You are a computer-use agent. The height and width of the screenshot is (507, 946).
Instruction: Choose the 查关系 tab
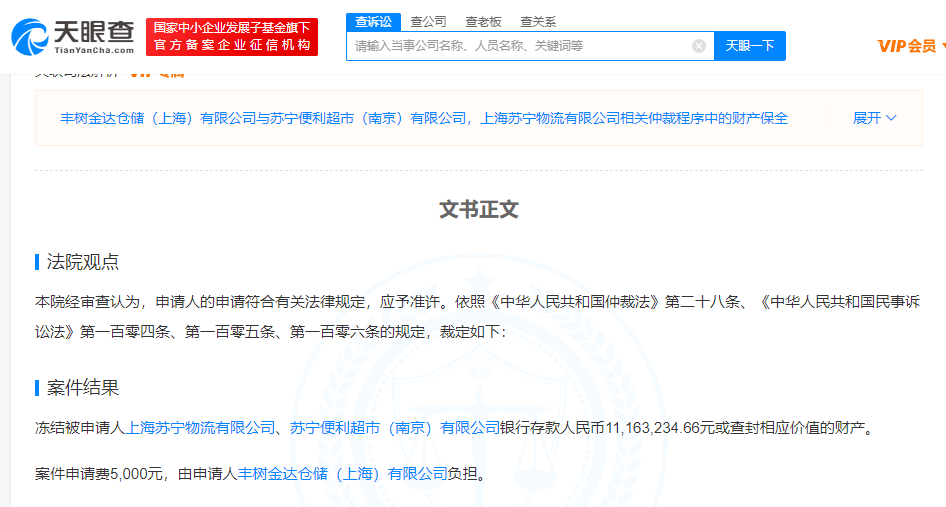(538, 22)
